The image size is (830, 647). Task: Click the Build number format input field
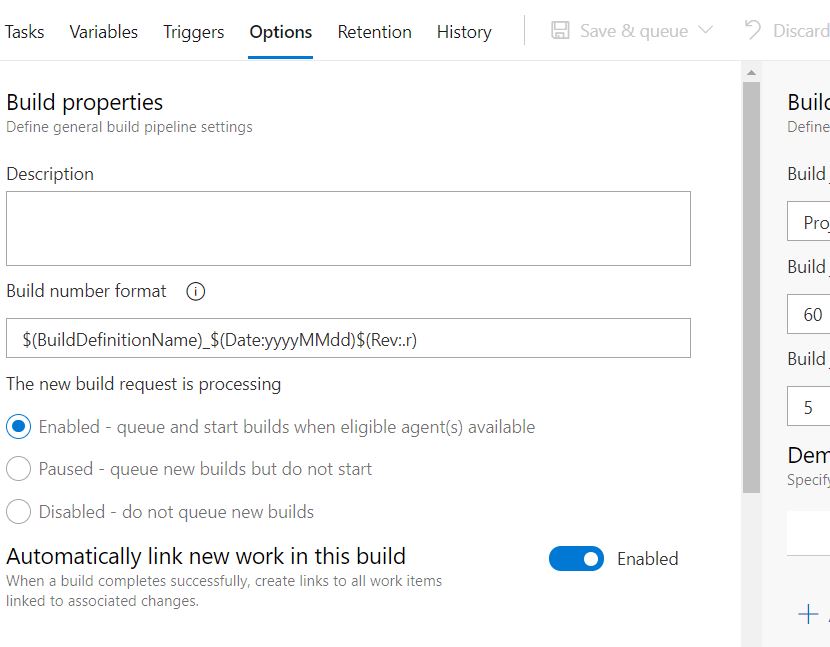pyautogui.click(x=348, y=338)
